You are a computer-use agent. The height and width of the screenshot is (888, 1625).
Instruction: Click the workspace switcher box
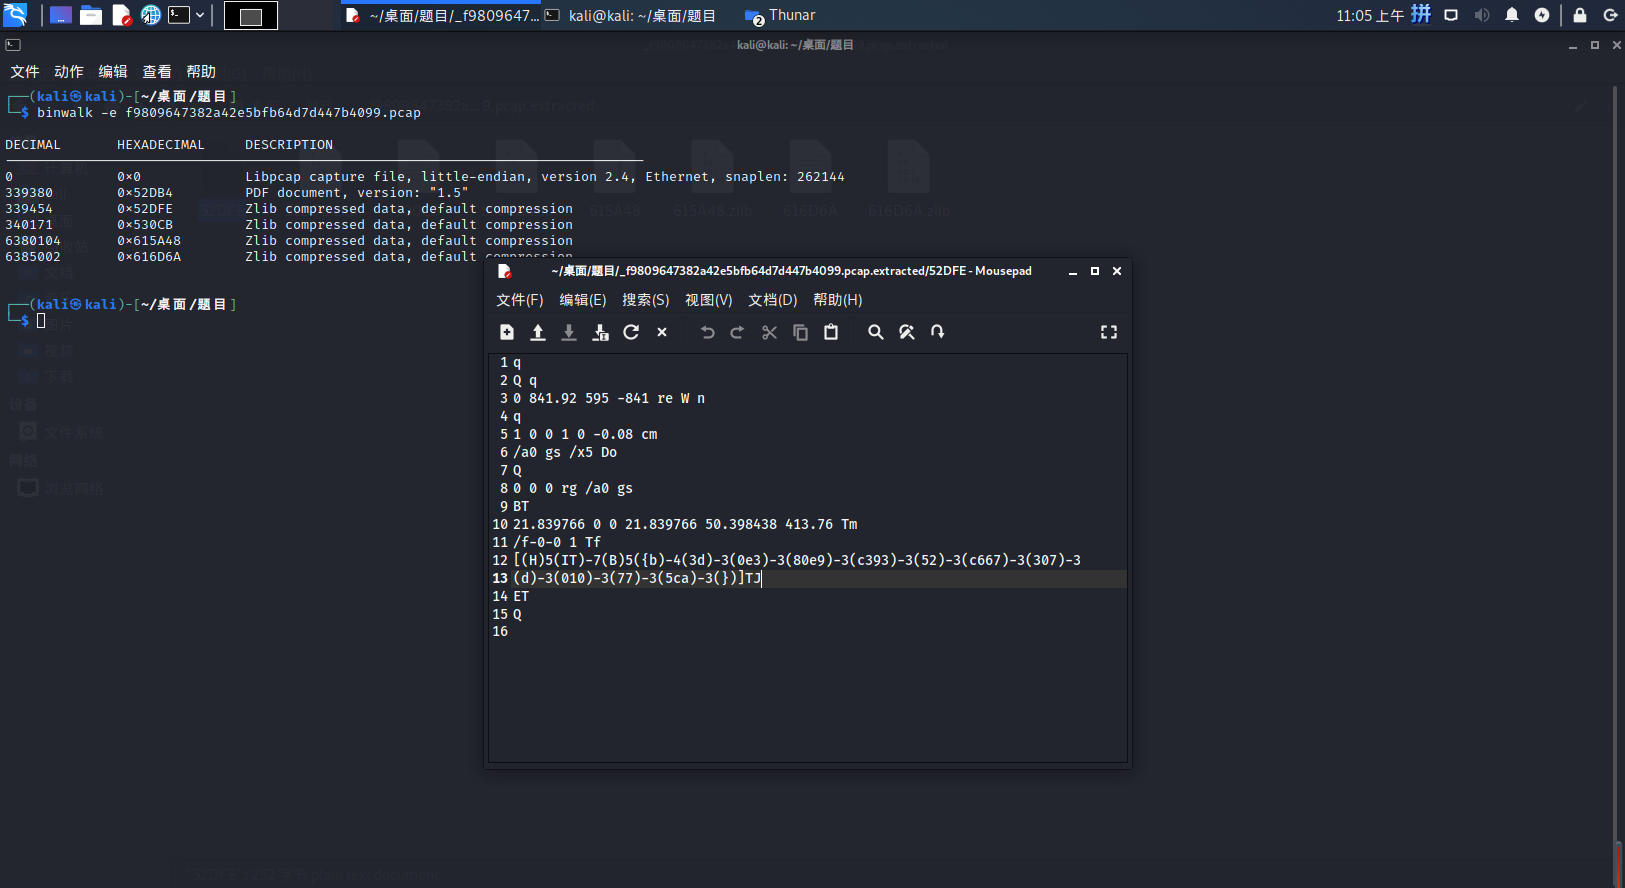click(251, 15)
